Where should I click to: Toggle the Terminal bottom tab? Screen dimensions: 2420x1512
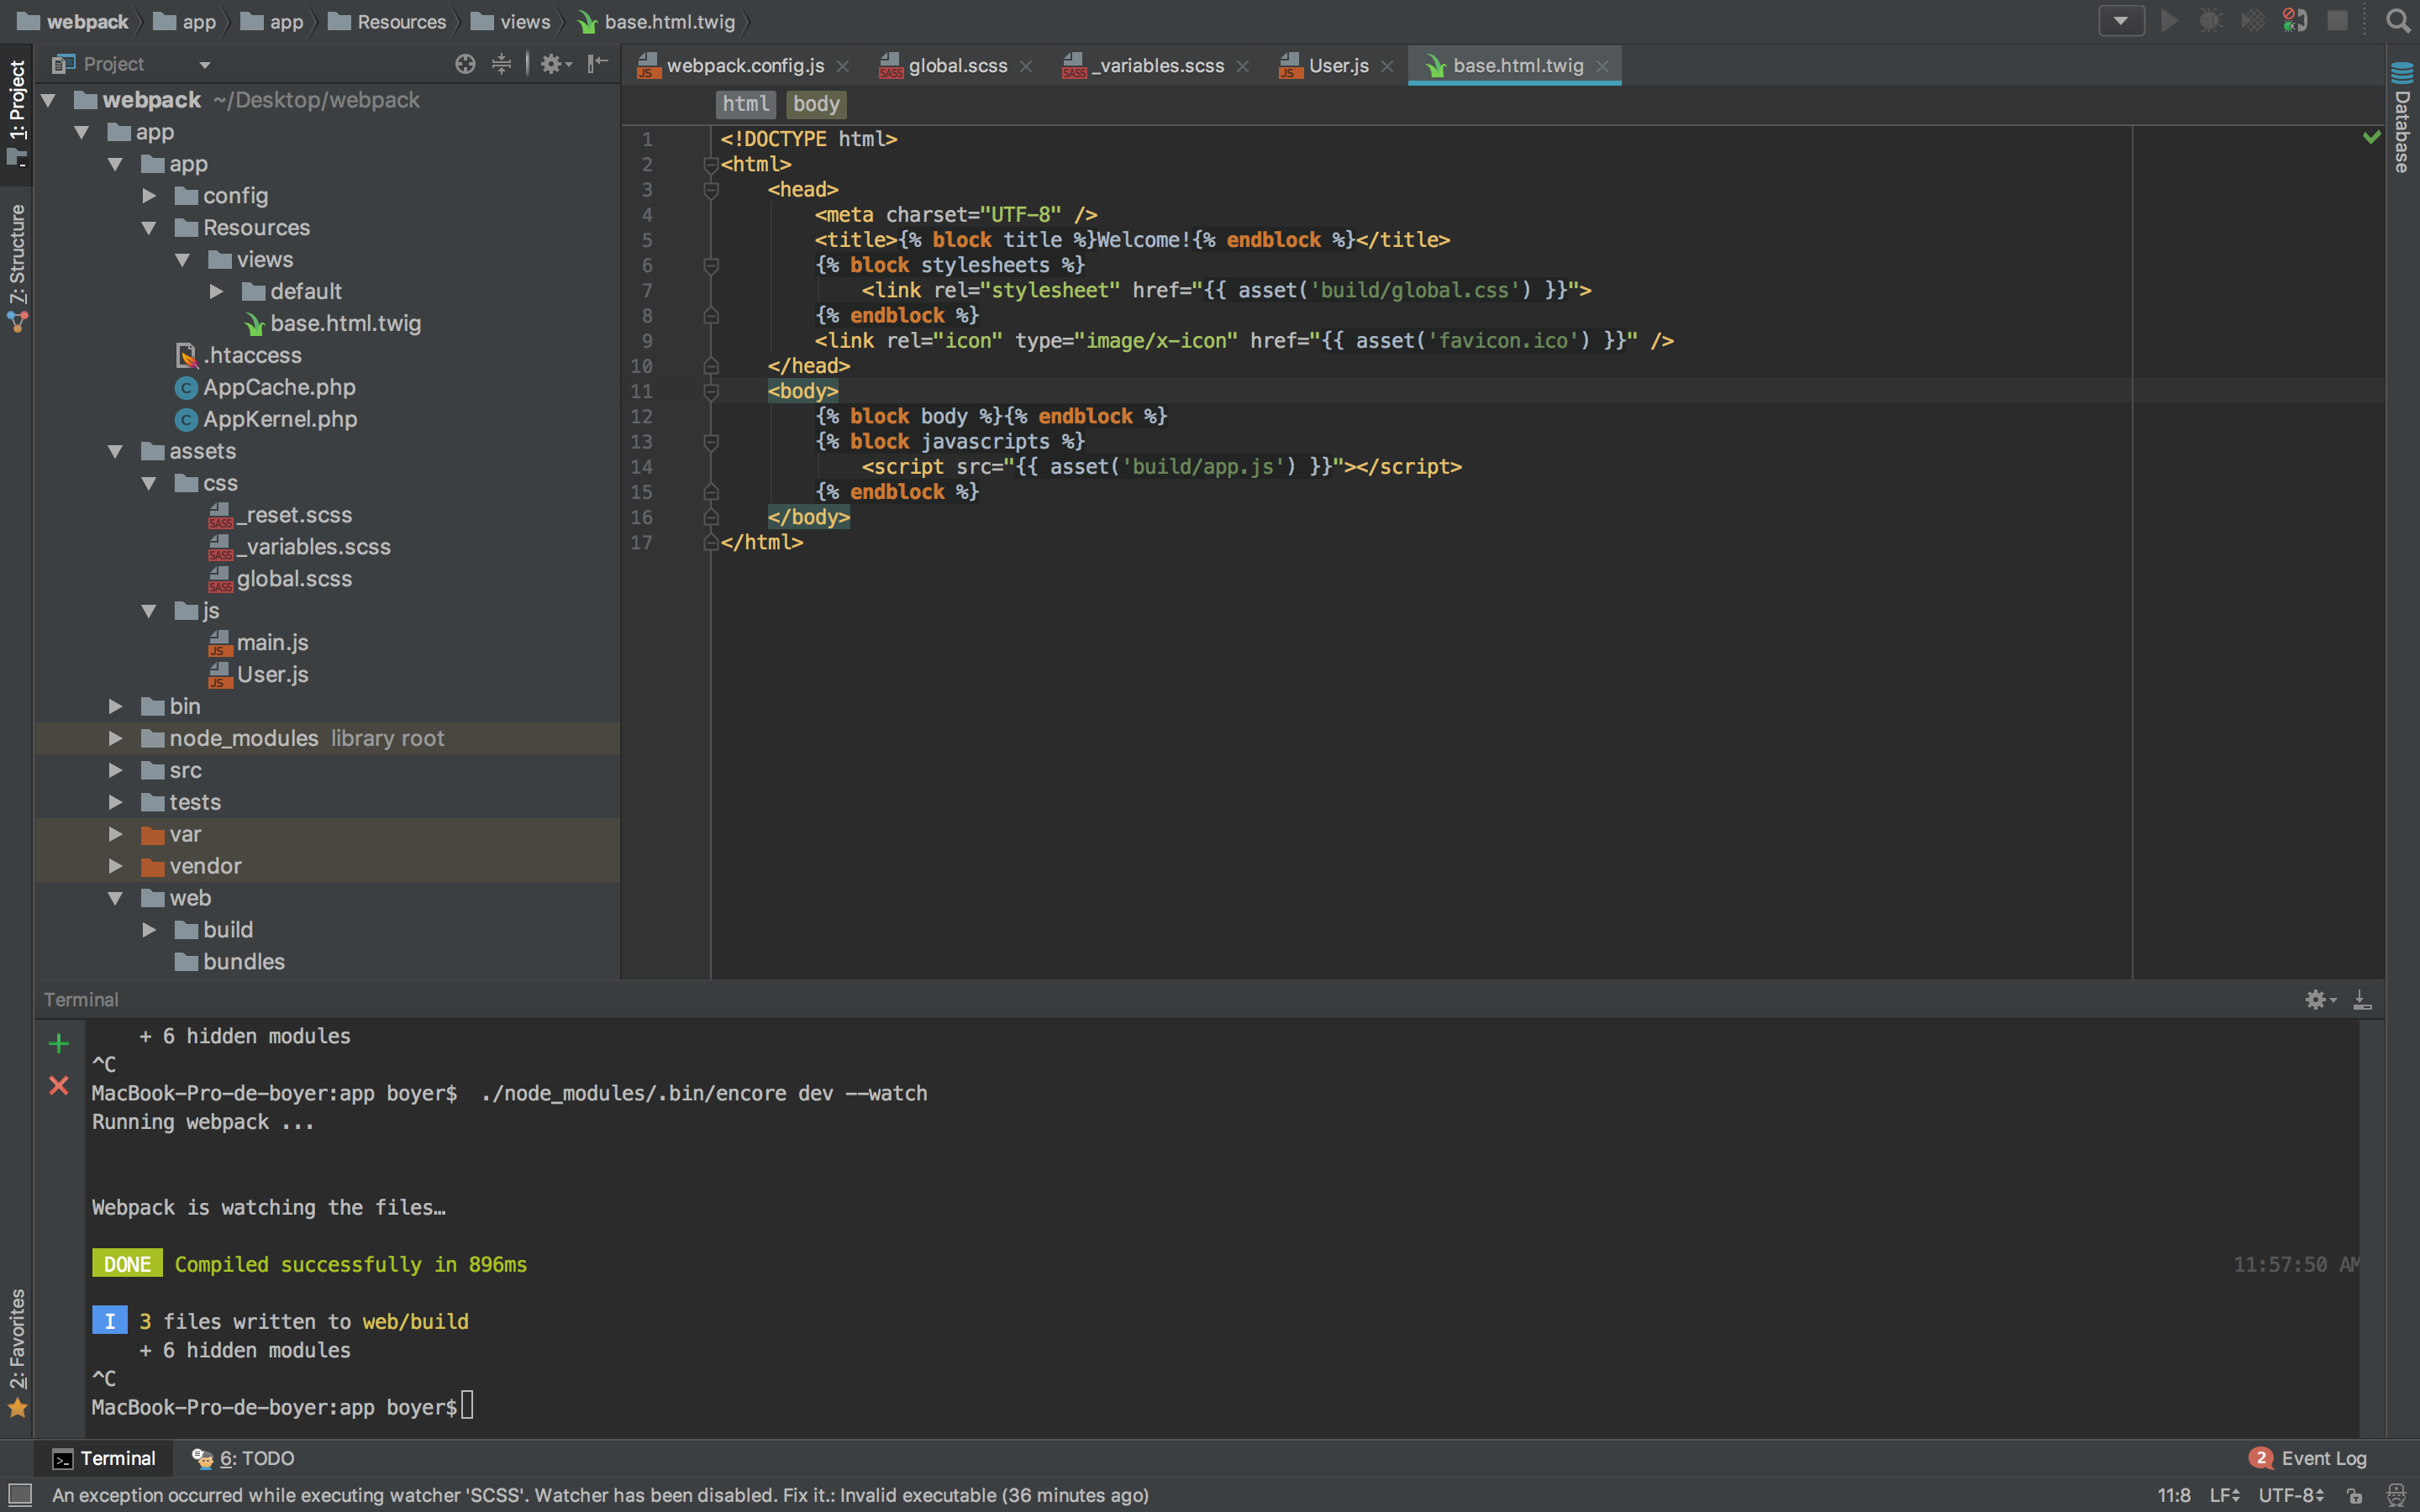point(104,1458)
